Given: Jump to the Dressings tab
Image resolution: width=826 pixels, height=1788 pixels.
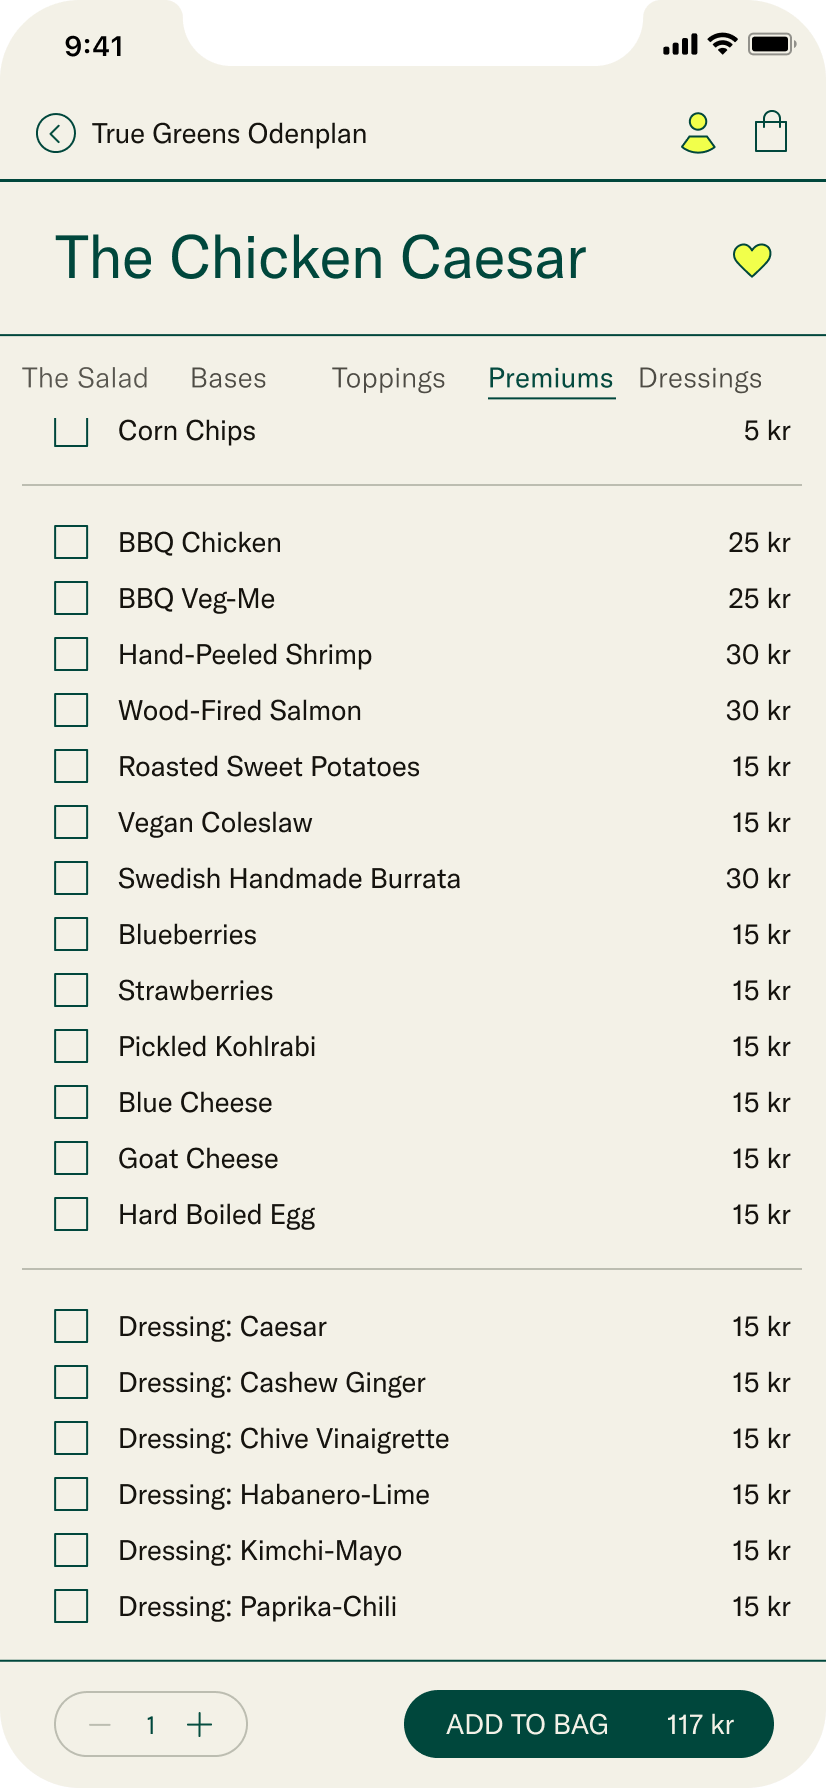Looking at the screenshot, I should (x=700, y=378).
